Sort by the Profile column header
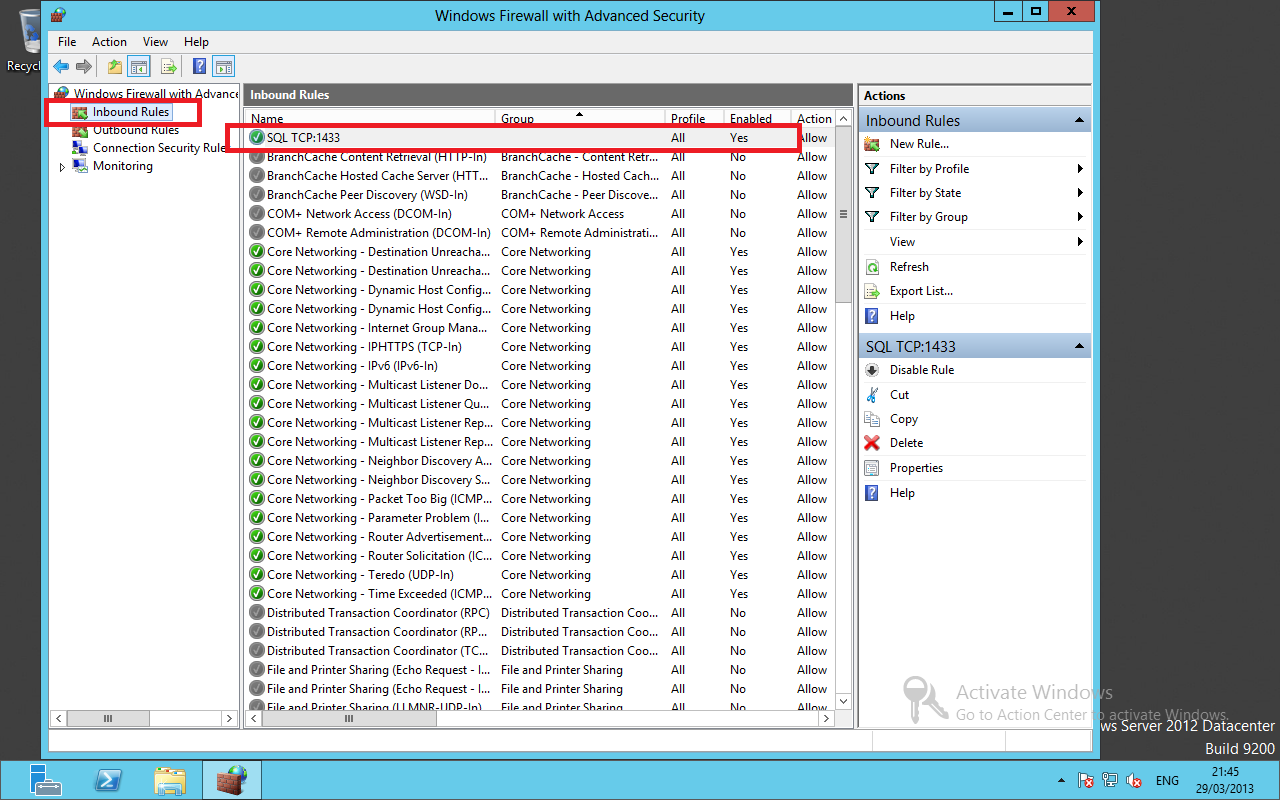 point(695,118)
